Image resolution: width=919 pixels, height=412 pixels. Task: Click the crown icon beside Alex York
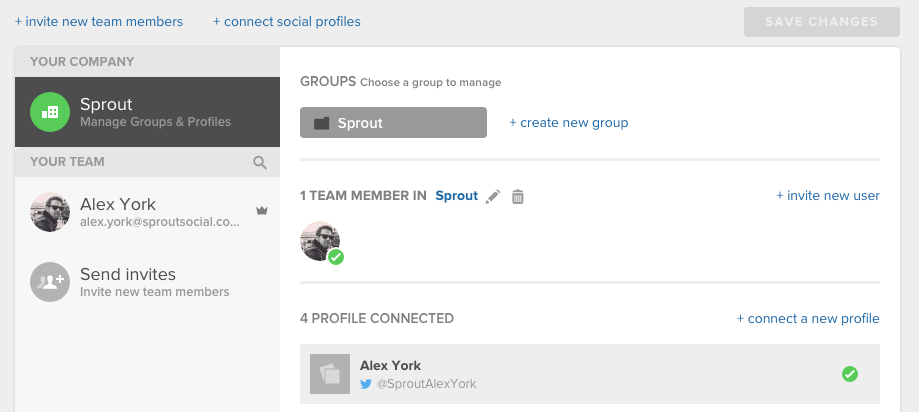point(262,210)
